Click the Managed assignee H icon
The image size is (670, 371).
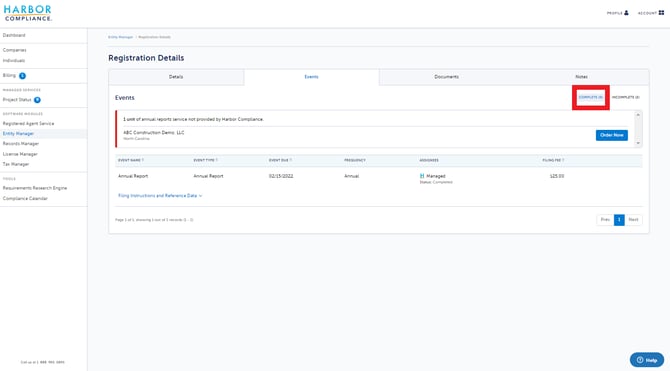click(x=422, y=176)
